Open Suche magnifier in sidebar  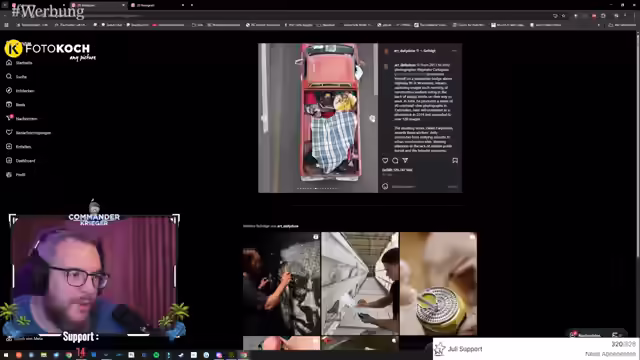[9, 76]
